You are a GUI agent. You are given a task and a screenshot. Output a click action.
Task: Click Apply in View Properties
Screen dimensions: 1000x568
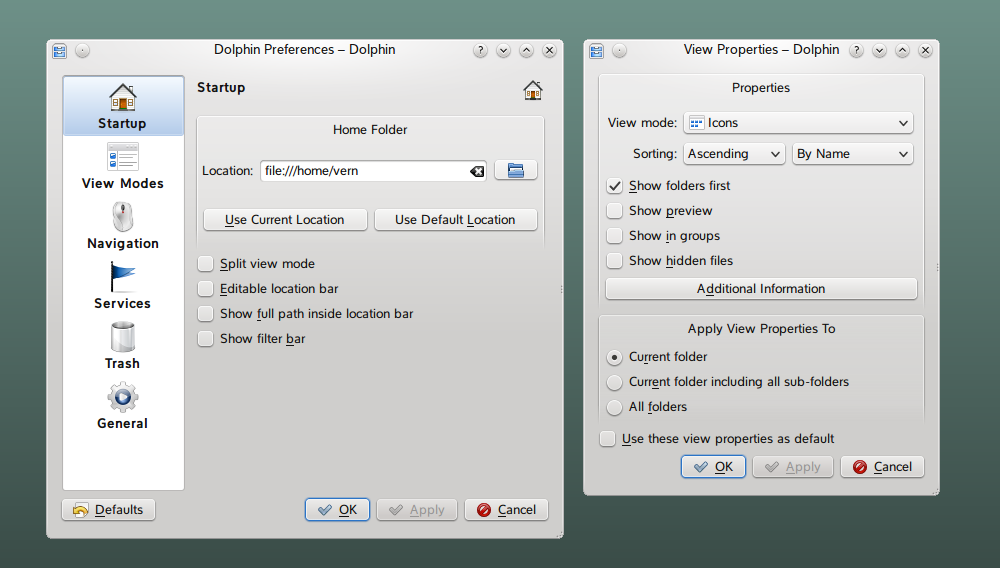pos(793,467)
